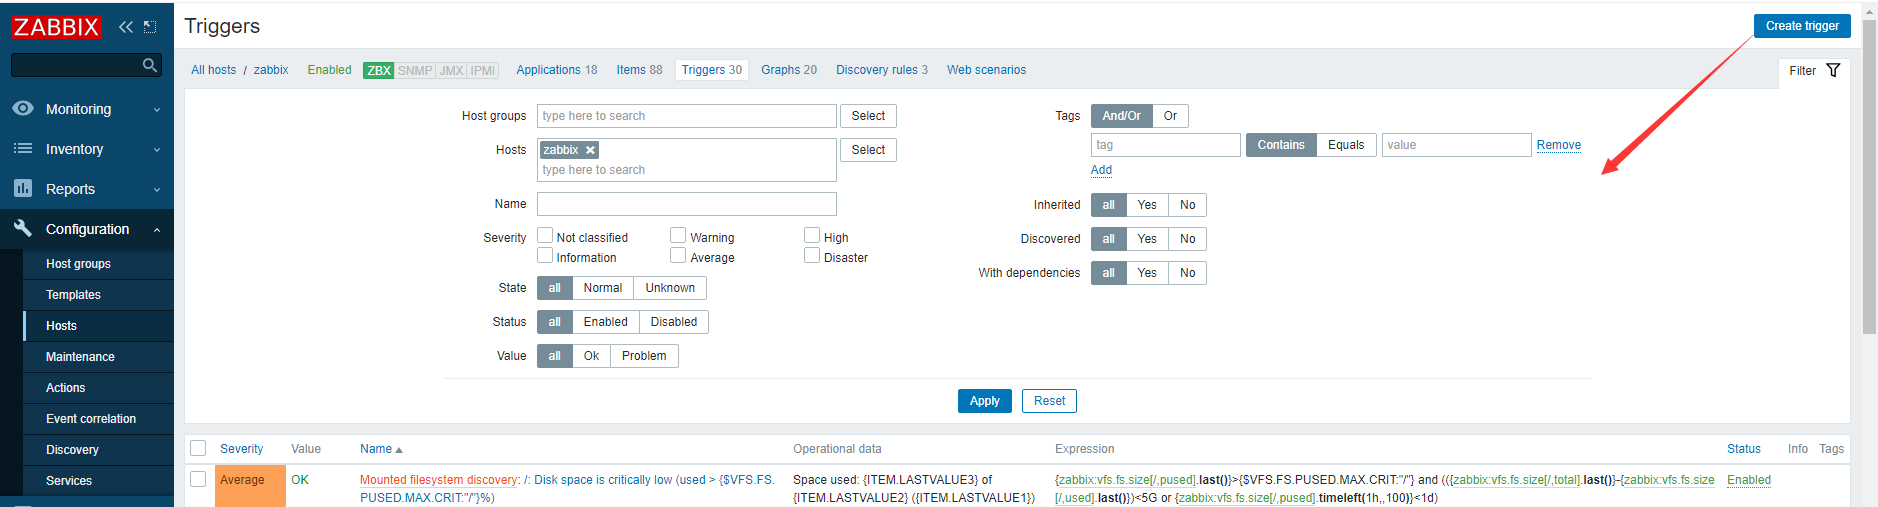This screenshot has width=1878, height=507.
Task: Select Equals tag operator
Action: (1346, 145)
